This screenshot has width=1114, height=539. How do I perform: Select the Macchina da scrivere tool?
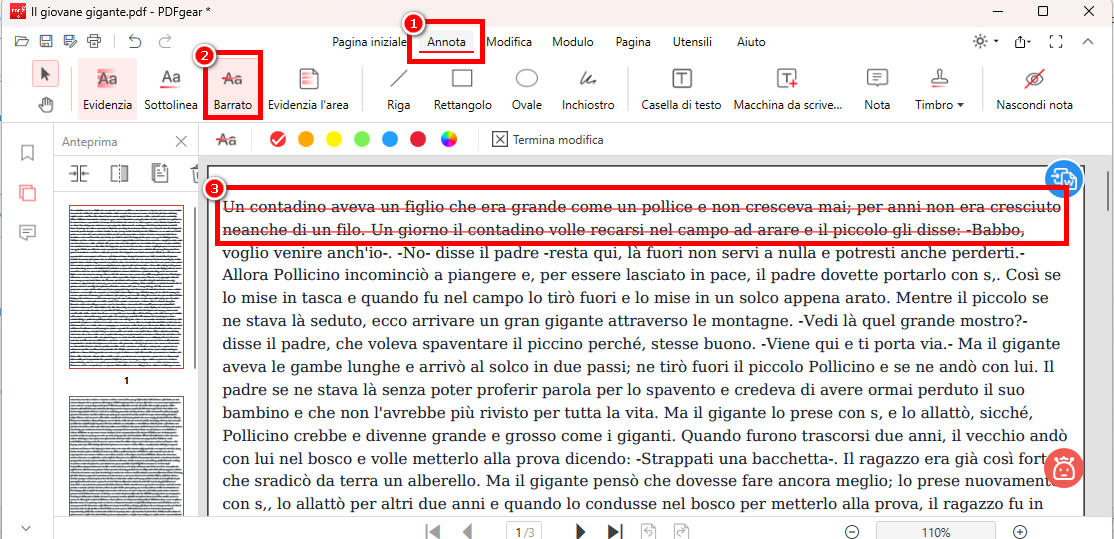787,87
